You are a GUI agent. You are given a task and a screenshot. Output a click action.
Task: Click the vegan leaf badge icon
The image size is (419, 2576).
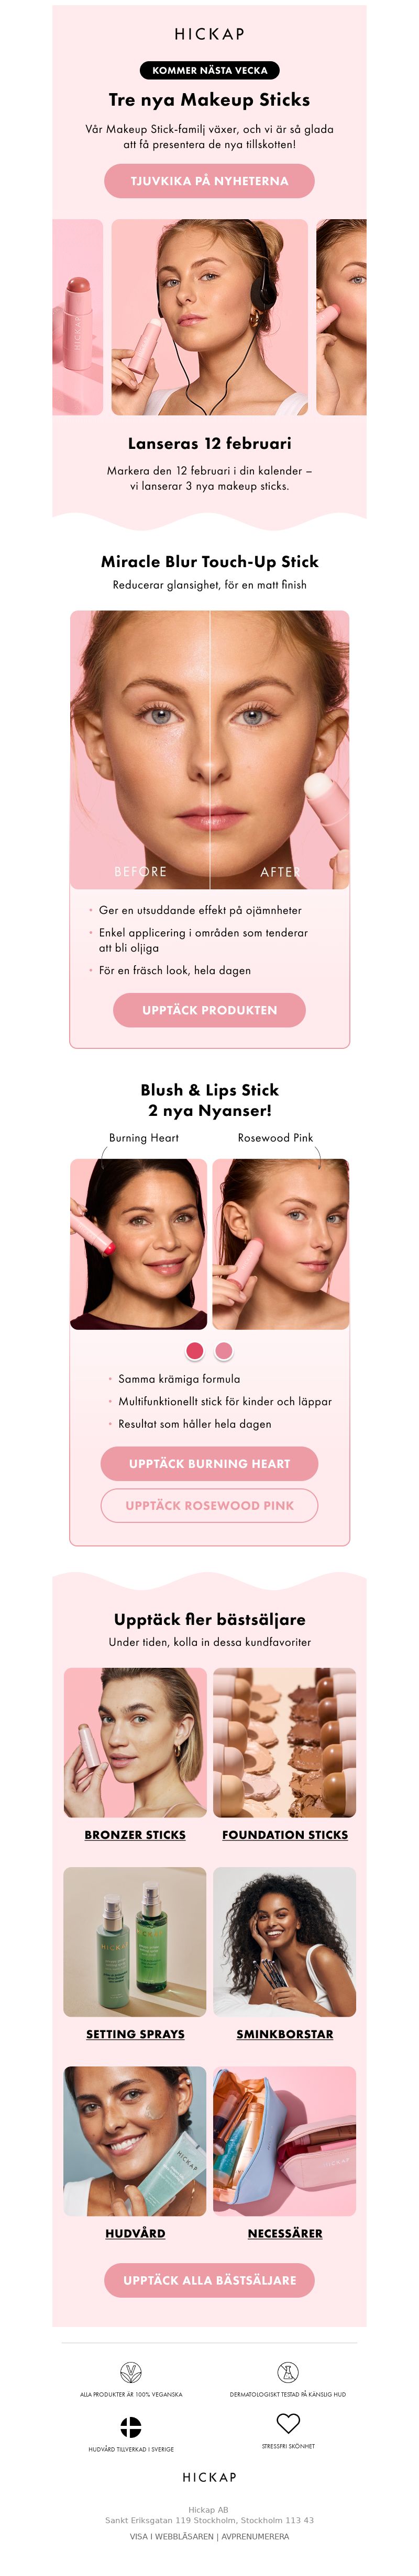131,2372
